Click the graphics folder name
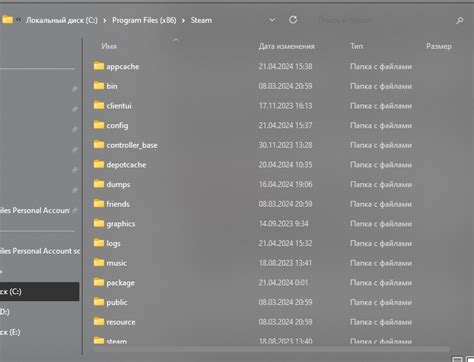The width and height of the screenshot is (474, 362). coord(121,224)
